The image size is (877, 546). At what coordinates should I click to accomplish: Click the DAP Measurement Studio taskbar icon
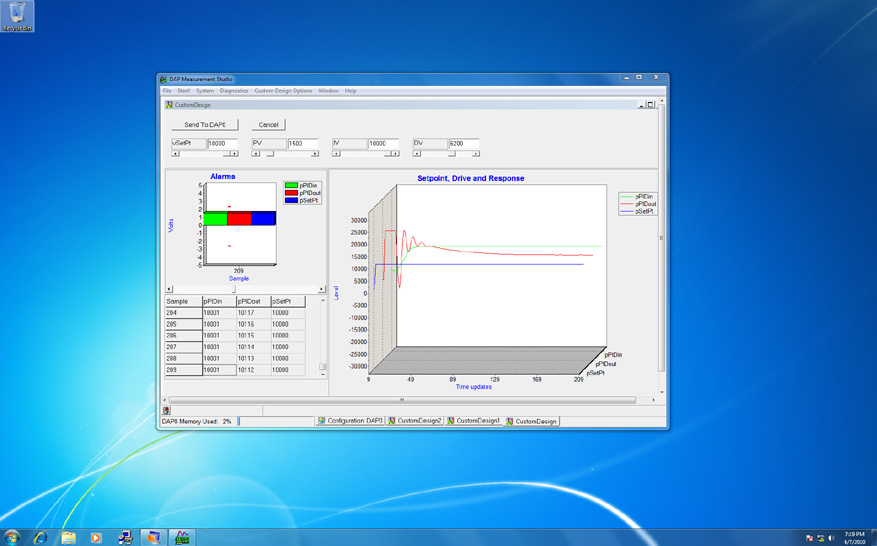(x=182, y=538)
